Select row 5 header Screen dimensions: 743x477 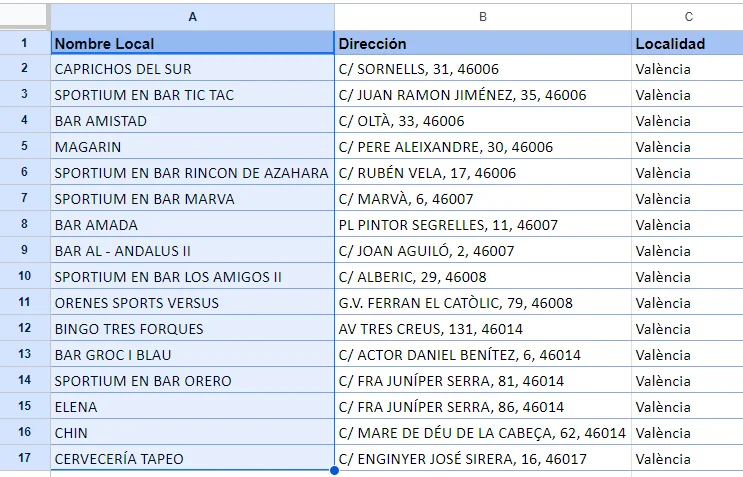25,146
